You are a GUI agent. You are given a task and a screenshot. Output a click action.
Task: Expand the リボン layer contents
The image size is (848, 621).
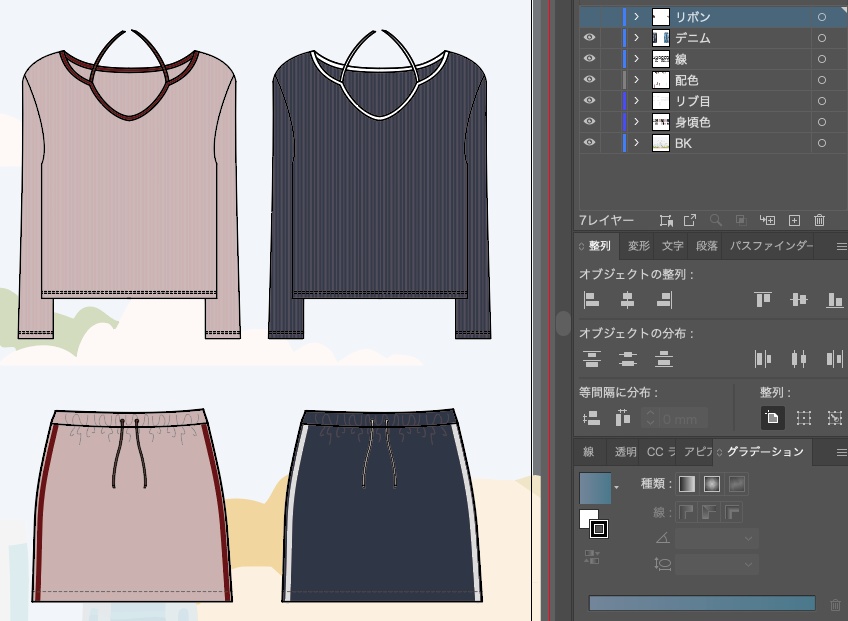(636, 17)
